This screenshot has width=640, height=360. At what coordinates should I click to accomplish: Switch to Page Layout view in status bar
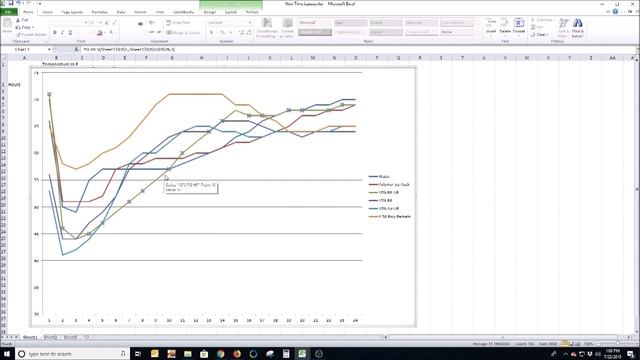pos(571,344)
